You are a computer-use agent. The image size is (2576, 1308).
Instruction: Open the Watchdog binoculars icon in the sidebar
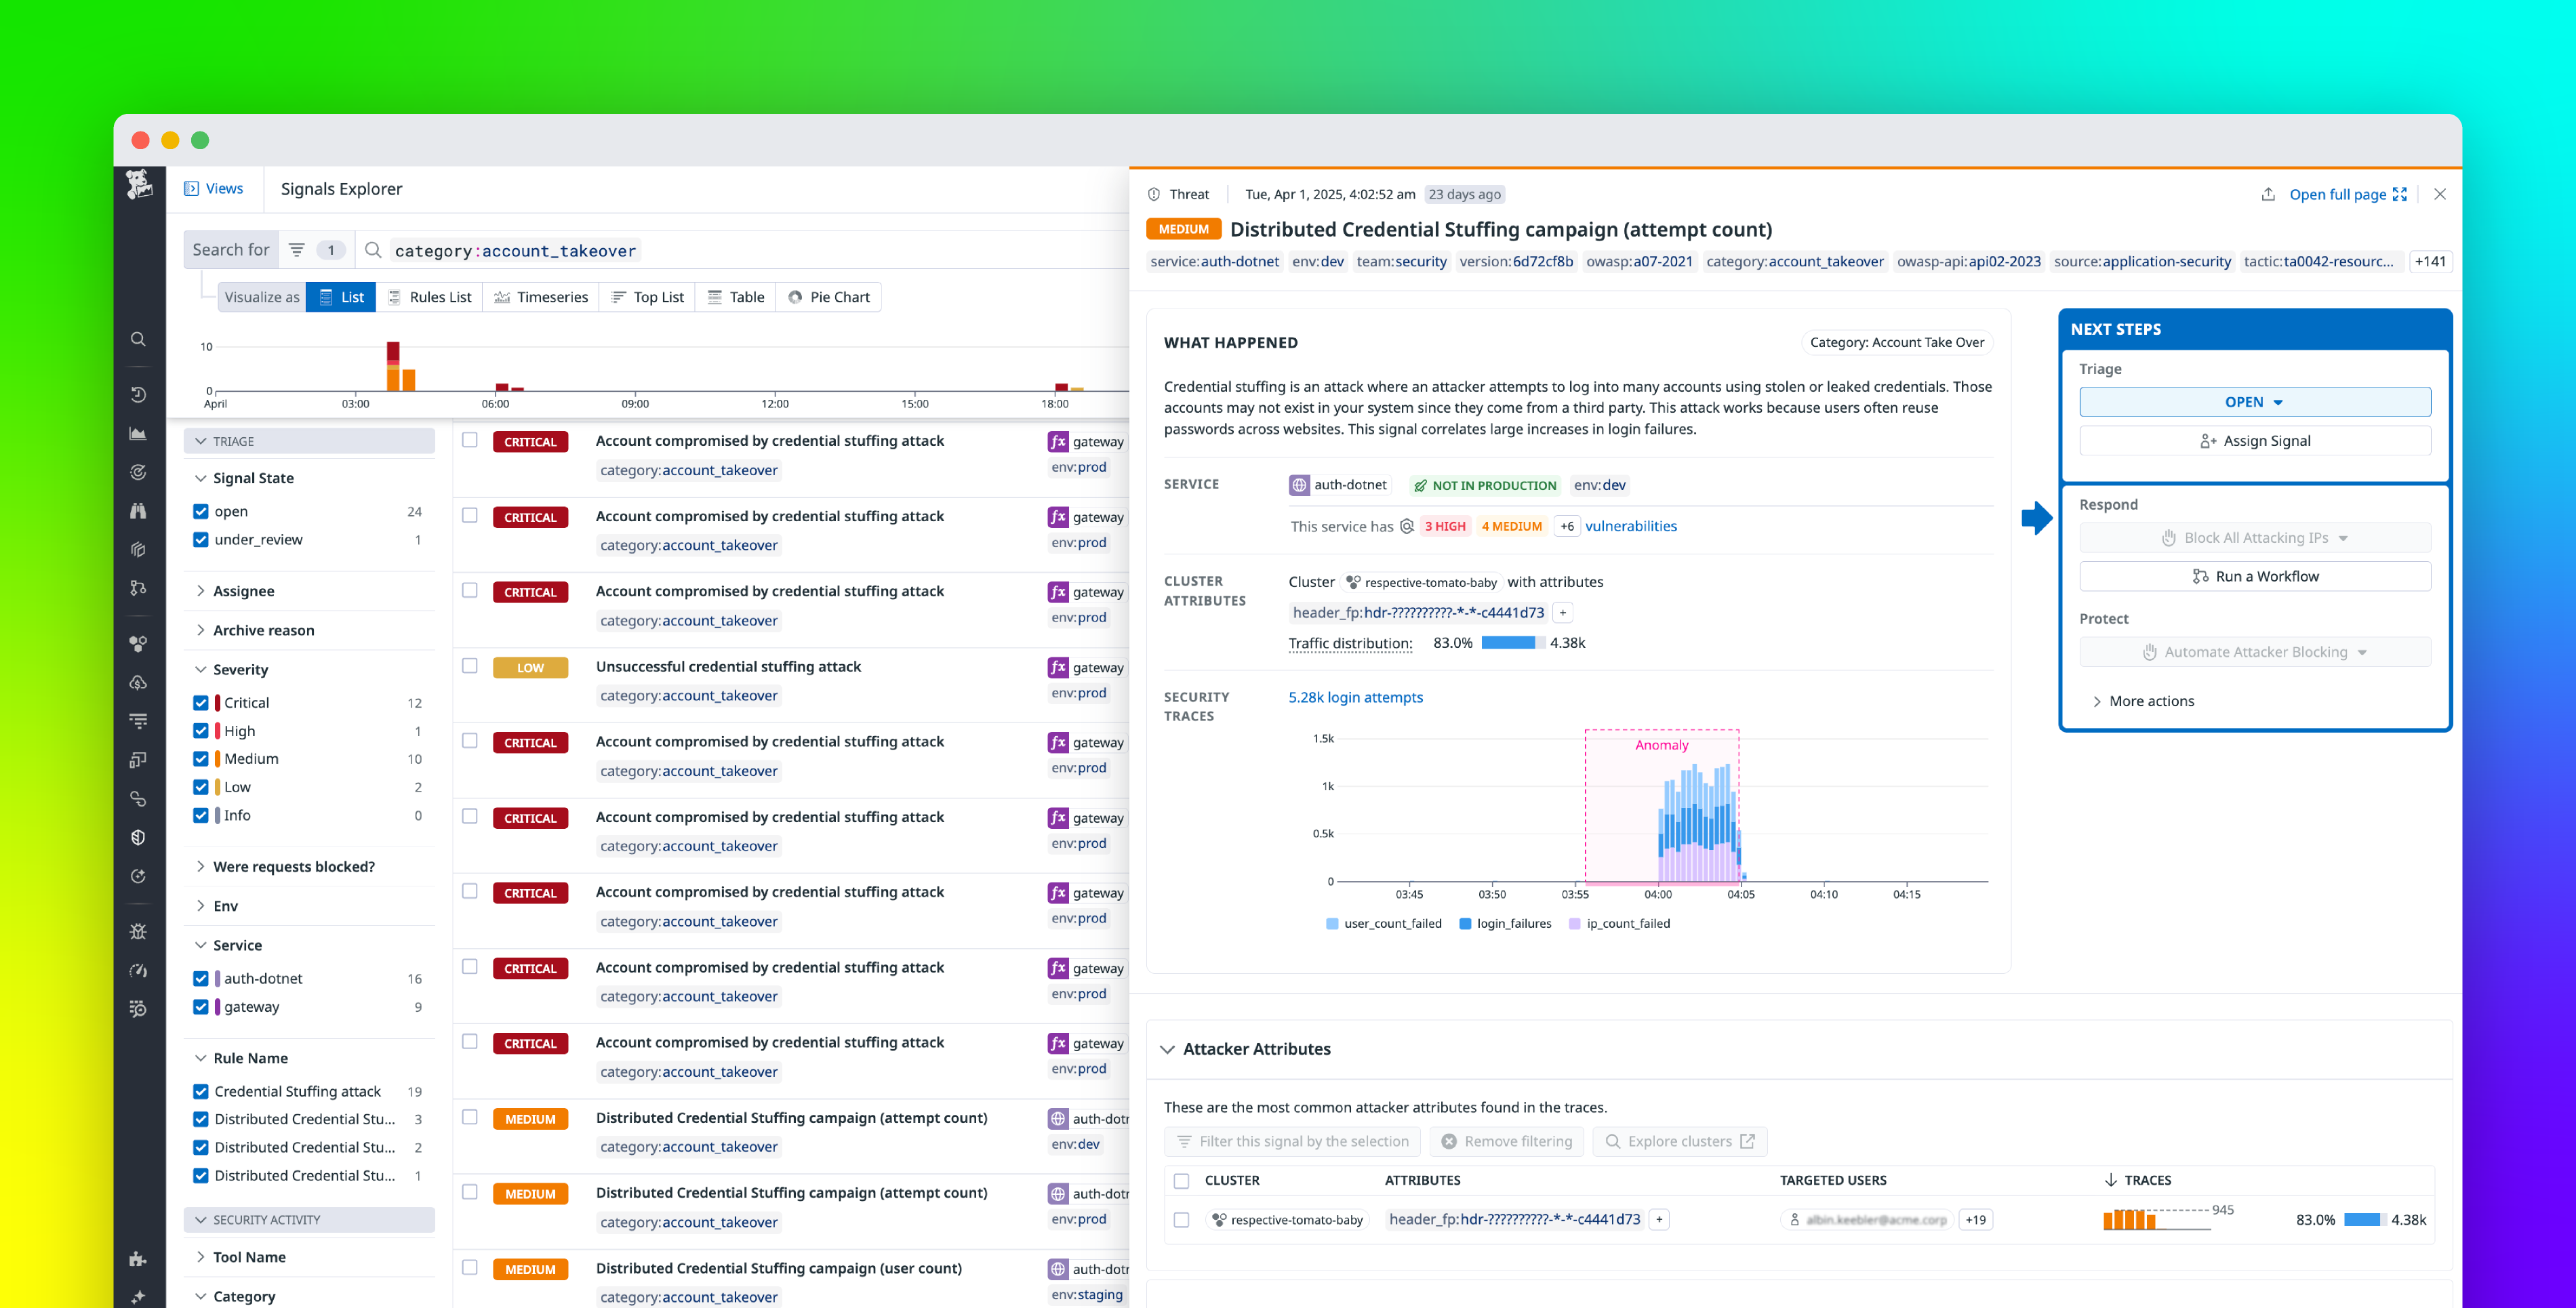tap(139, 511)
